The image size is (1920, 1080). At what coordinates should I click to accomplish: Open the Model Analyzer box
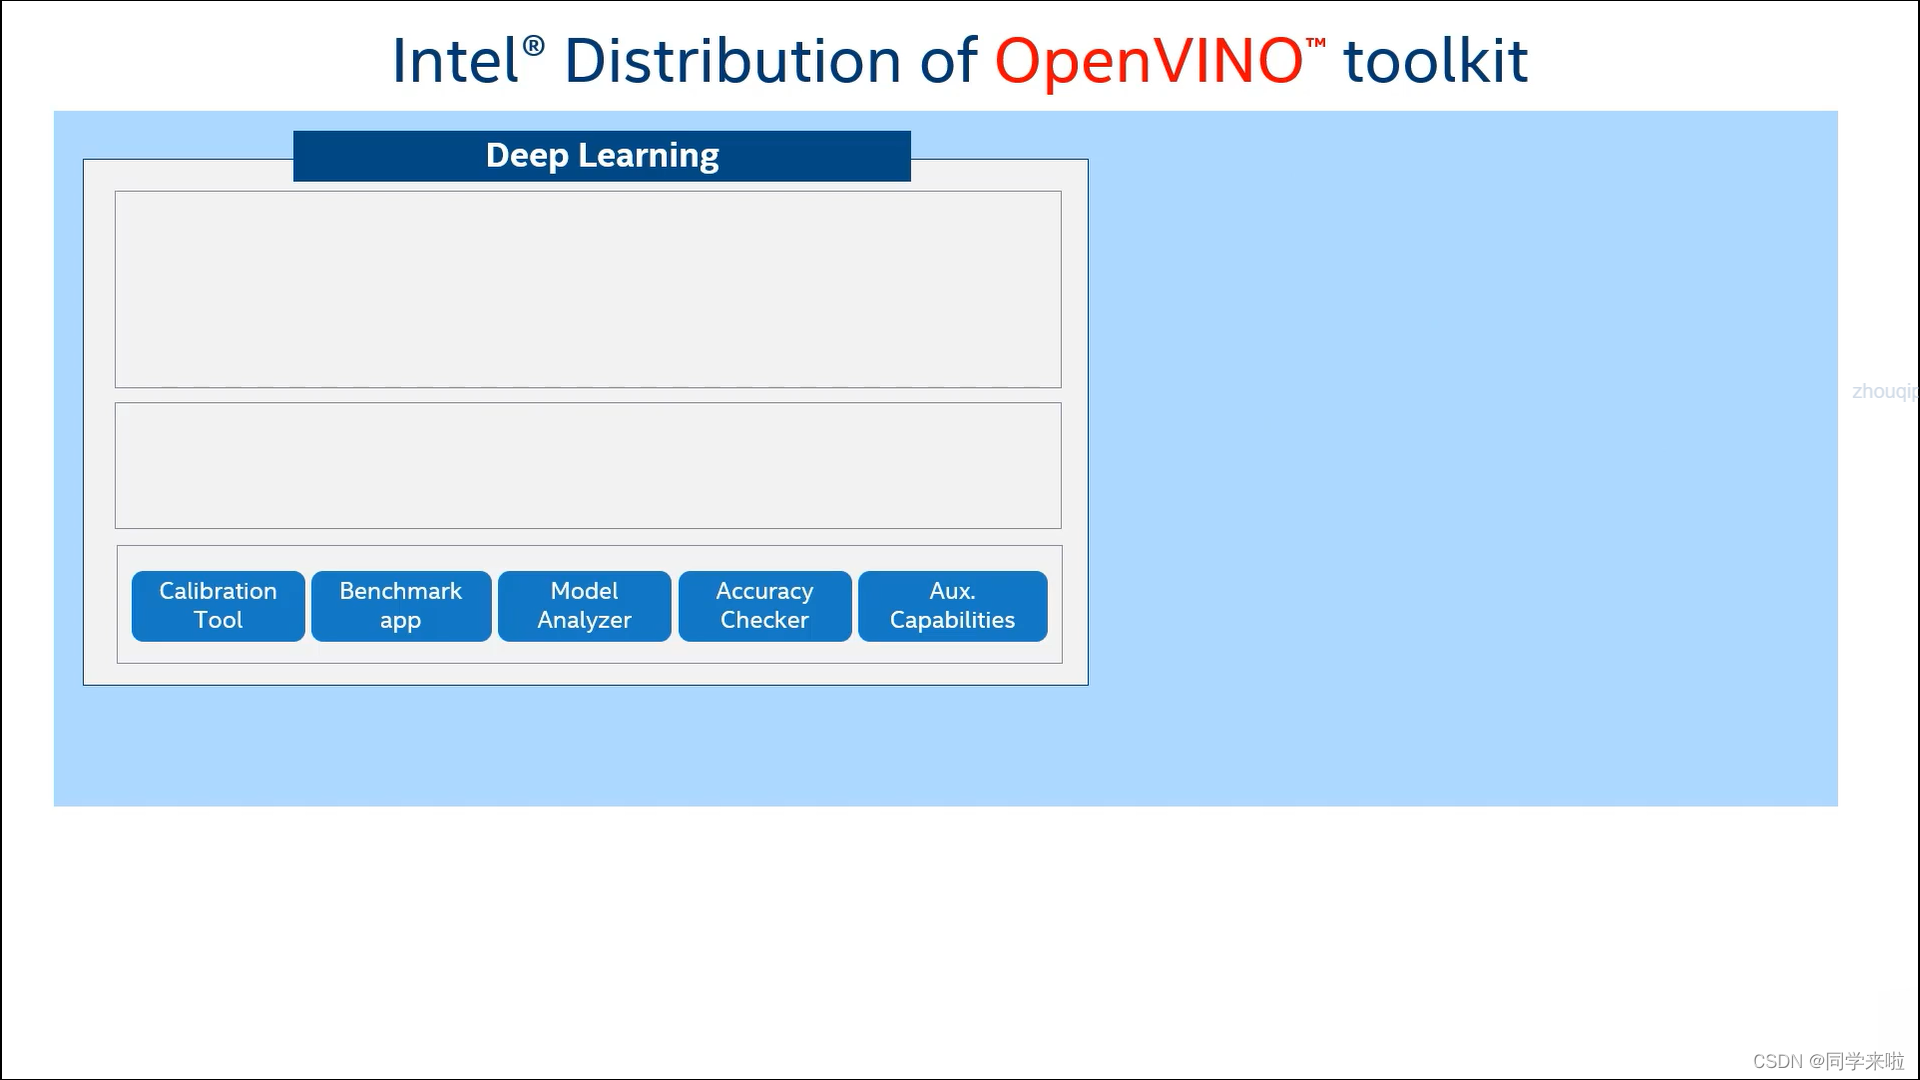point(584,606)
